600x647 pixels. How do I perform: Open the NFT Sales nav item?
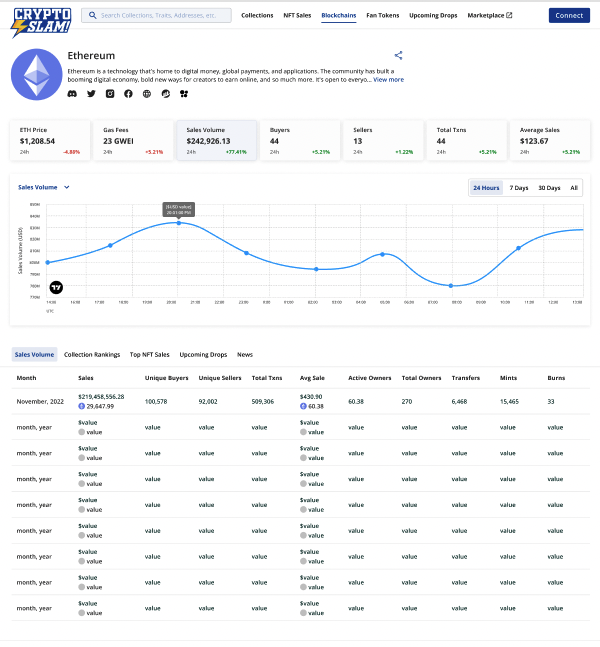(297, 15)
